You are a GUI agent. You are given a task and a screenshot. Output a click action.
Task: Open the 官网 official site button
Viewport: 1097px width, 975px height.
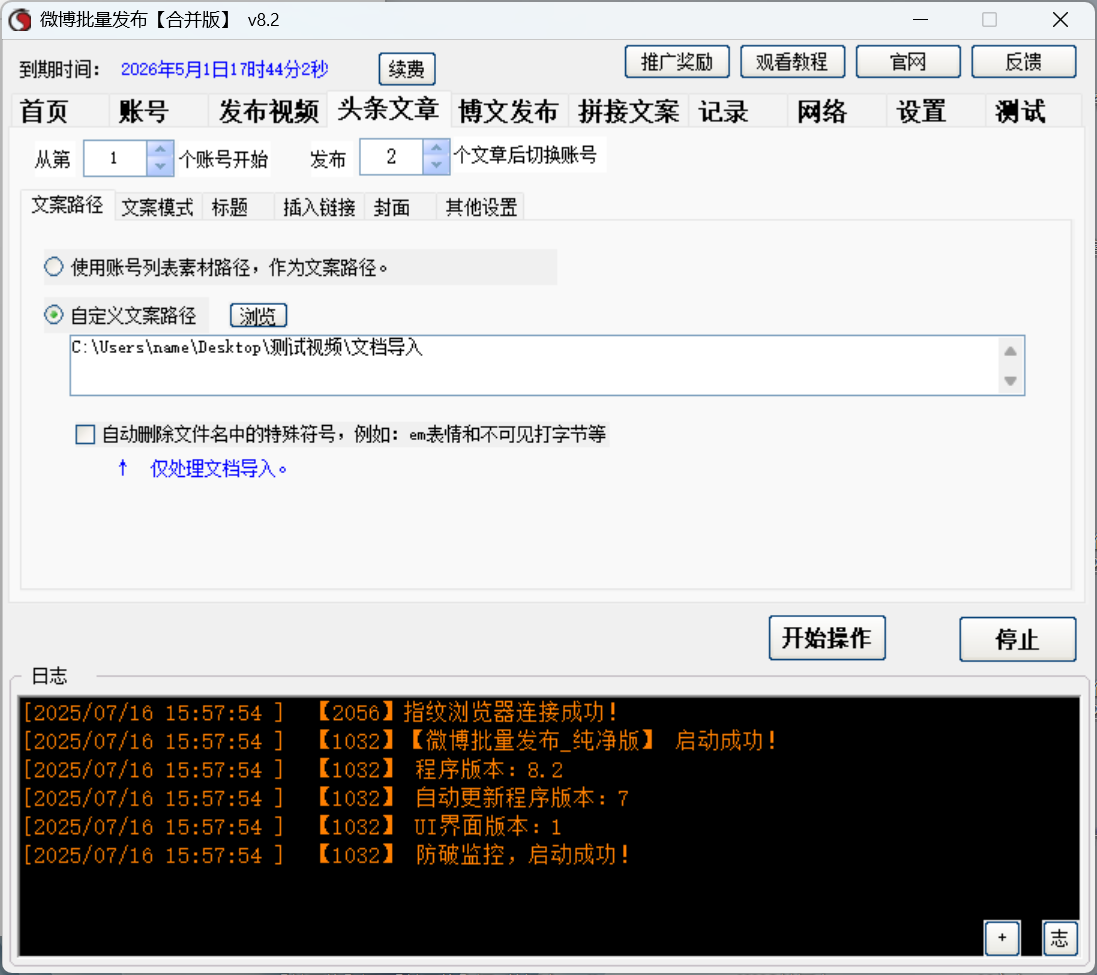(908, 62)
